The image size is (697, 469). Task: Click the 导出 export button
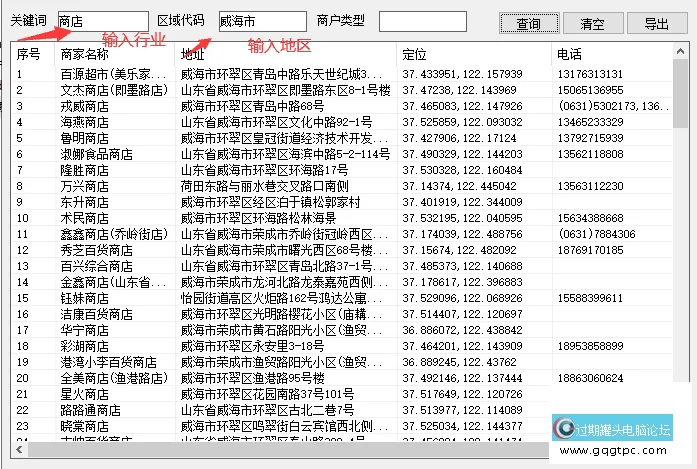[x=657, y=24]
